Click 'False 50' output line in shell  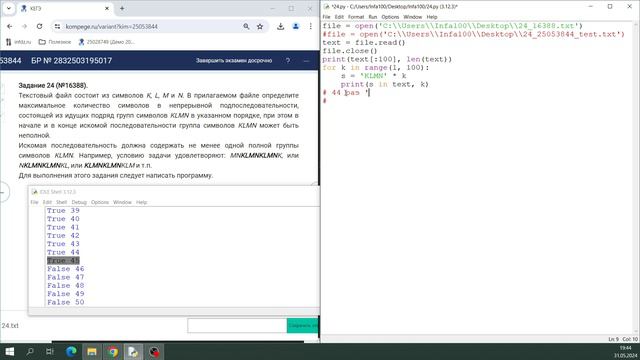[x=66, y=302]
